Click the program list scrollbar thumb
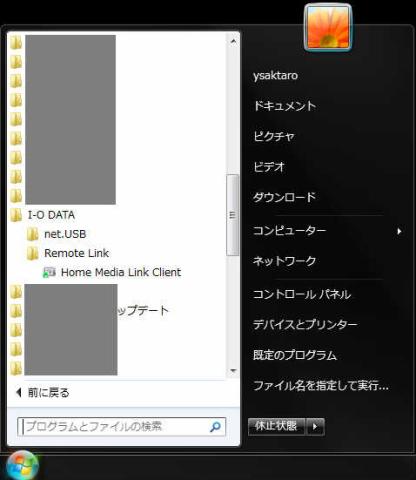Image resolution: width=416 pixels, height=480 pixels. click(233, 215)
